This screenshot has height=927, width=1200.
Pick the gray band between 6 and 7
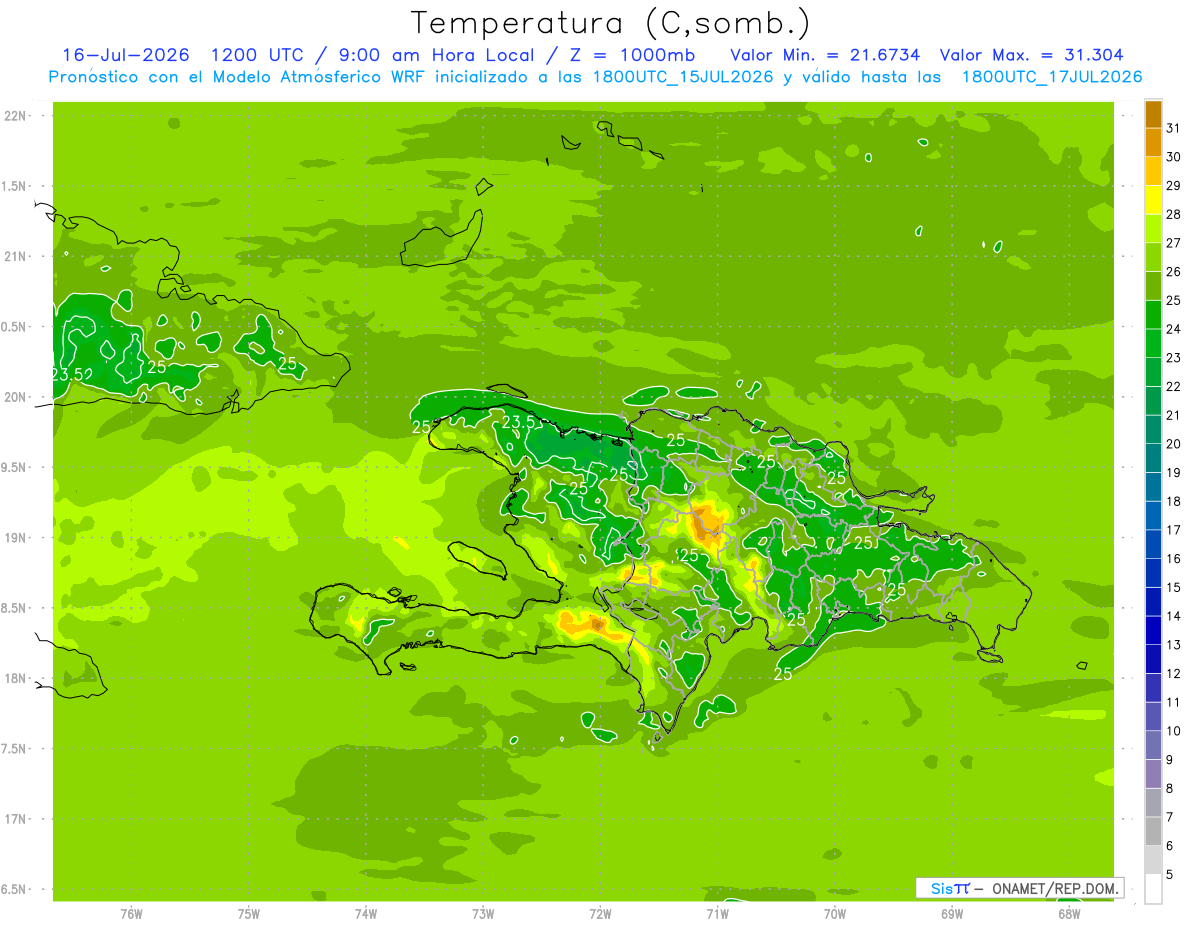(1153, 832)
